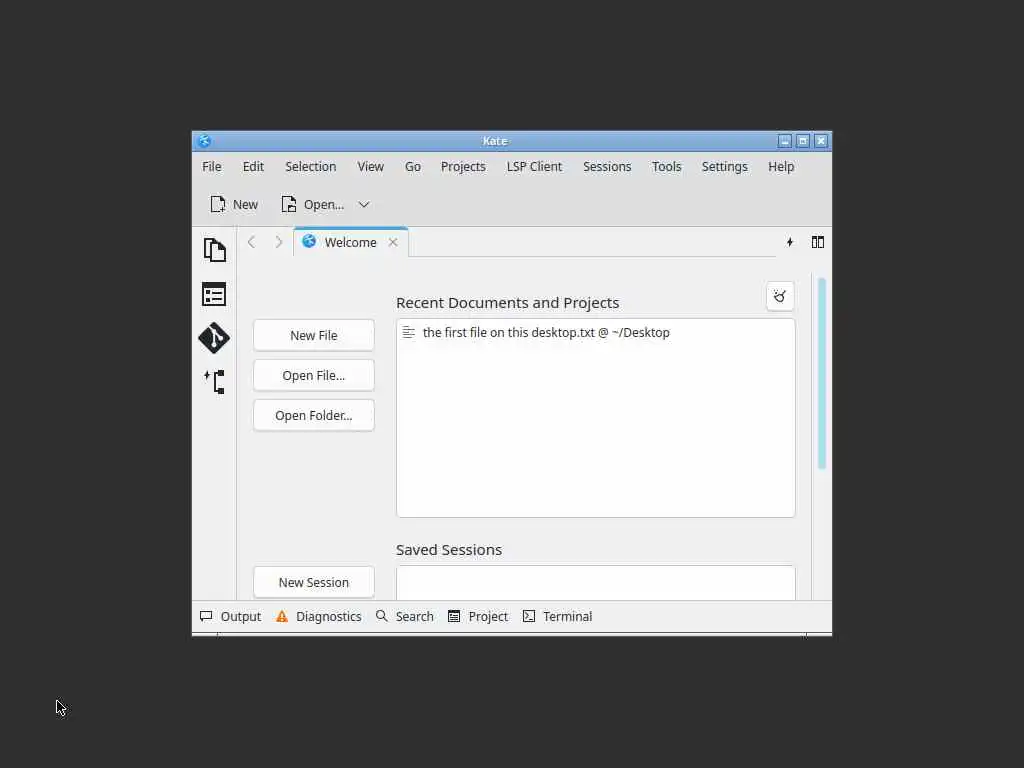1024x768 pixels.
Task: Open the Projects menu
Action: (463, 167)
